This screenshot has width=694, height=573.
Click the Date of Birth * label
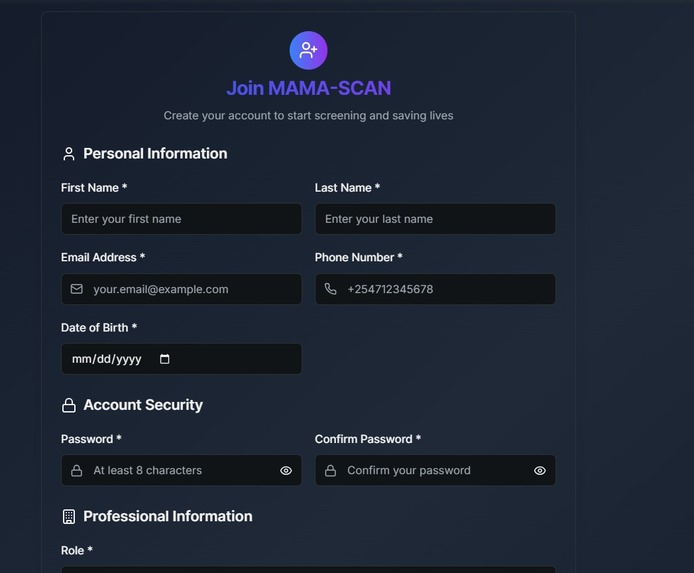tap(99, 327)
